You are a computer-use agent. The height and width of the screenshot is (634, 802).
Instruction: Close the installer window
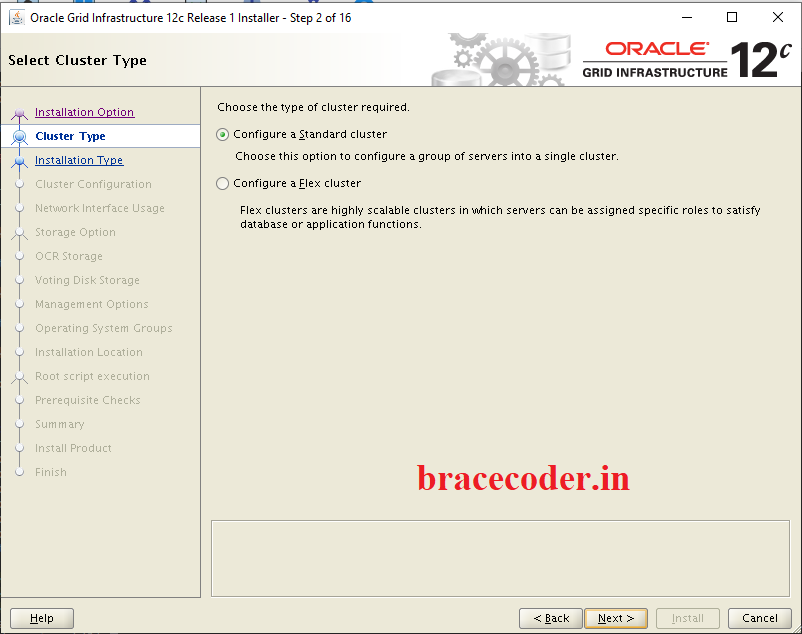(x=777, y=17)
